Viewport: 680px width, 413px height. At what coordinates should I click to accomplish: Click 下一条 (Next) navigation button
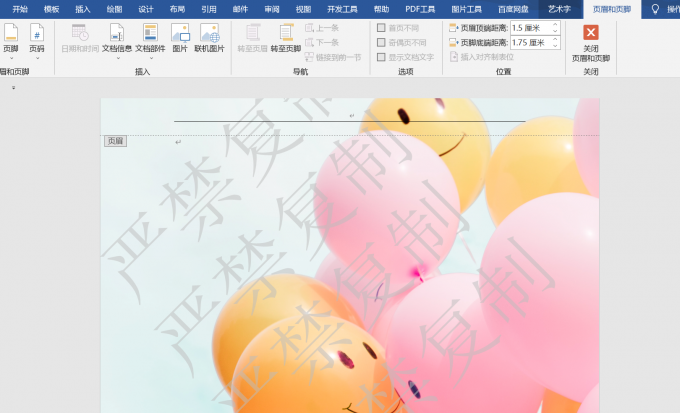click(x=322, y=43)
